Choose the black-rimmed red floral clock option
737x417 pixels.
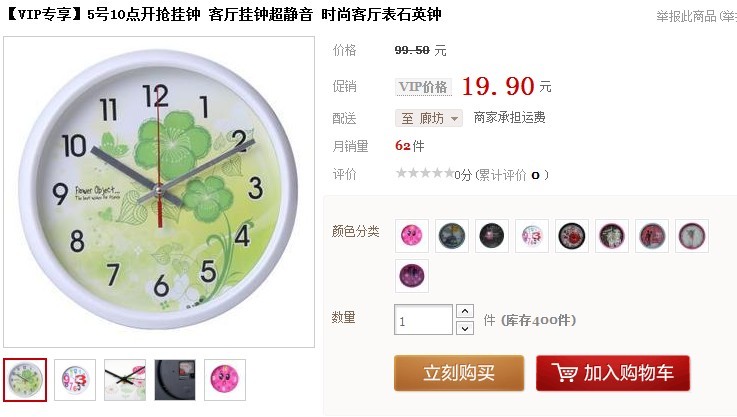pos(572,236)
